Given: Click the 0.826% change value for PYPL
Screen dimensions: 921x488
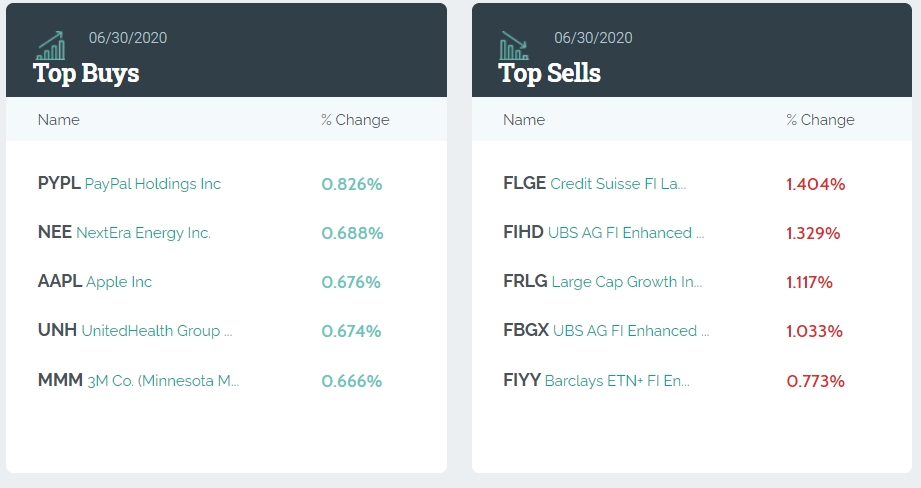Looking at the screenshot, I should point(352,184).
